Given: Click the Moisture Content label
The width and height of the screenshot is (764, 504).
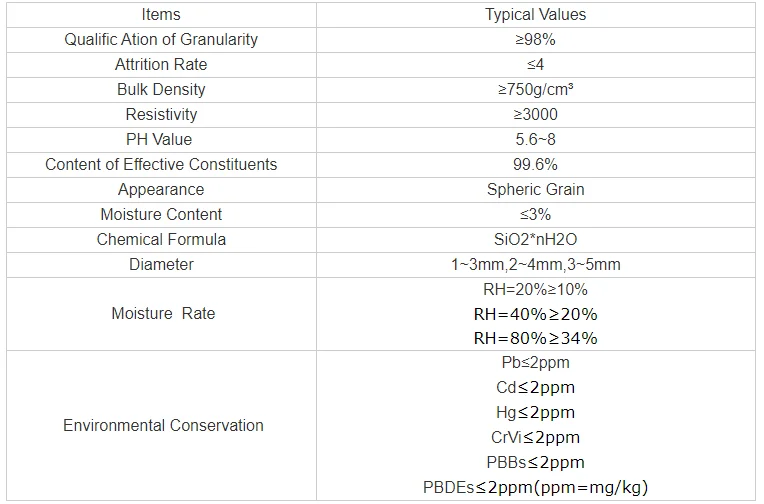Looking at the screenshot, I should [161, 215].
